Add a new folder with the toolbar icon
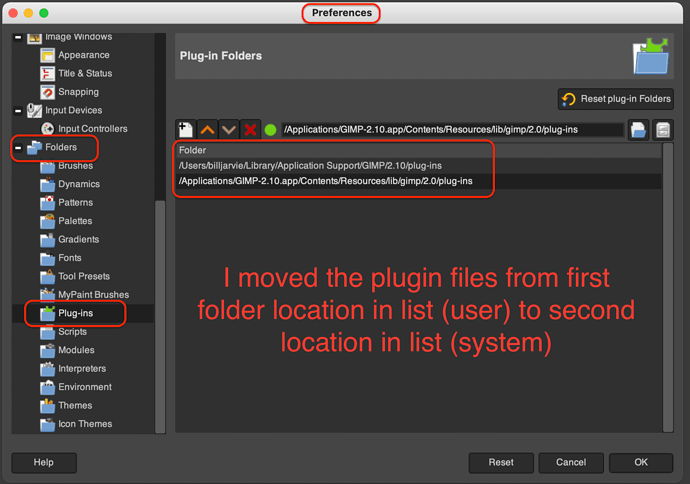This screenshot has height=484, width=690. click(x=186, y=130)
